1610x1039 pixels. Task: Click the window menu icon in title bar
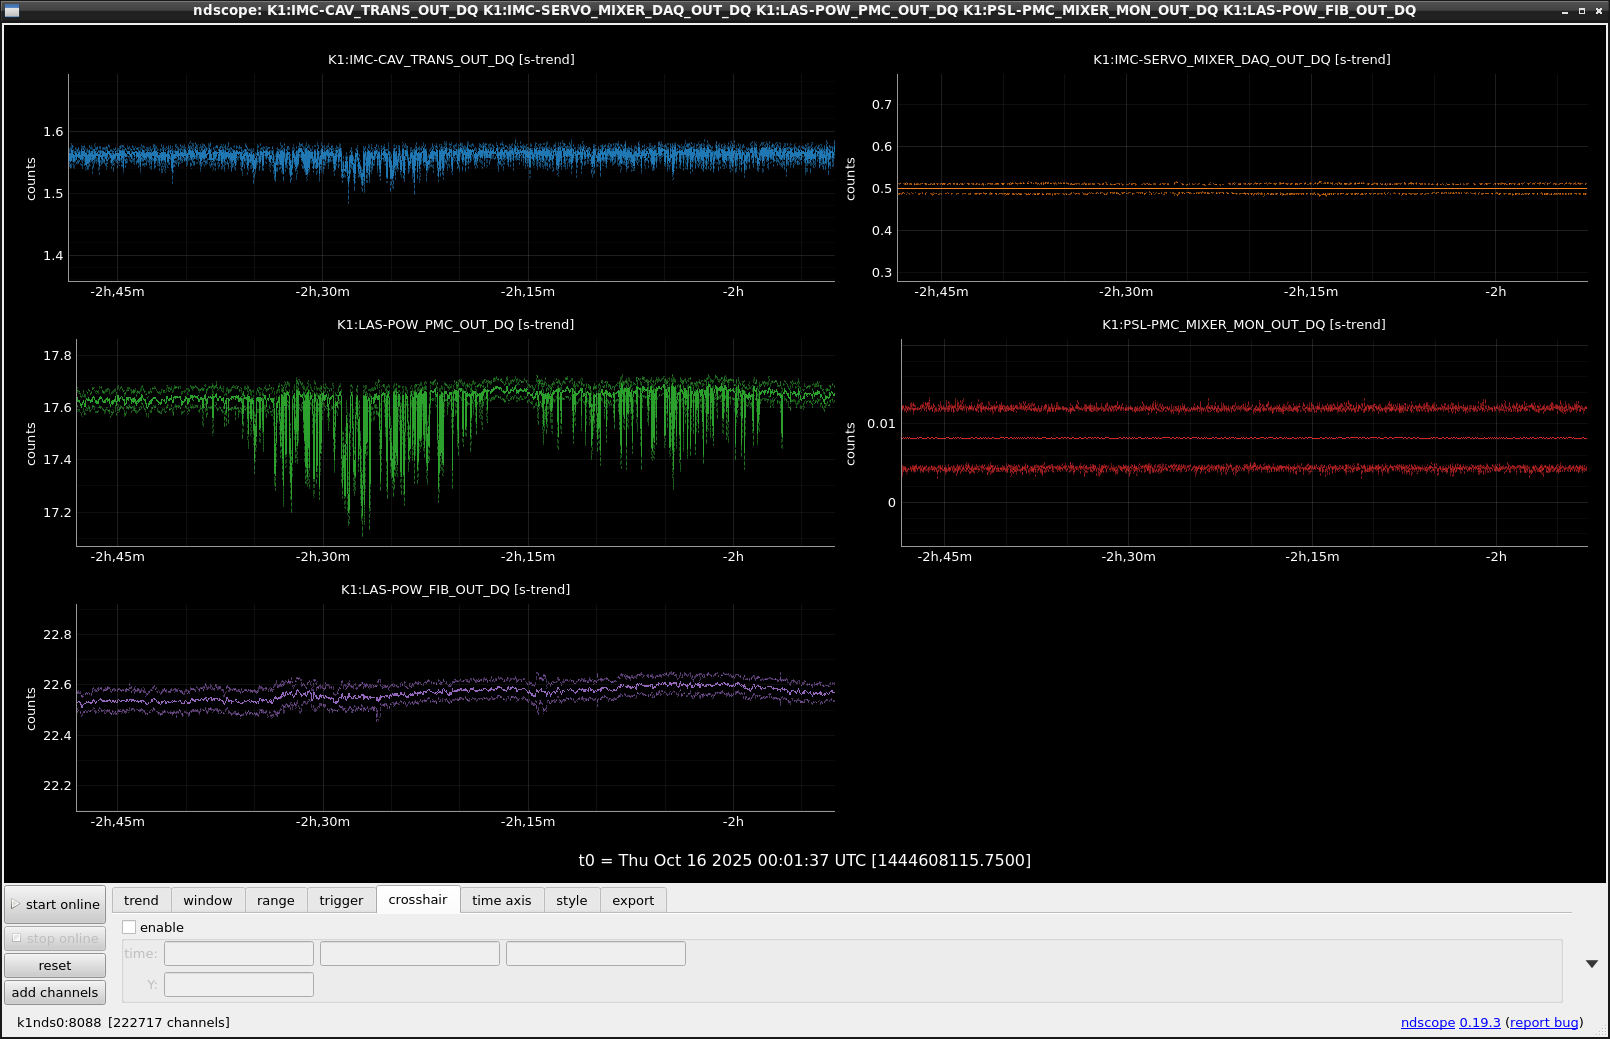tap(12, 10)
